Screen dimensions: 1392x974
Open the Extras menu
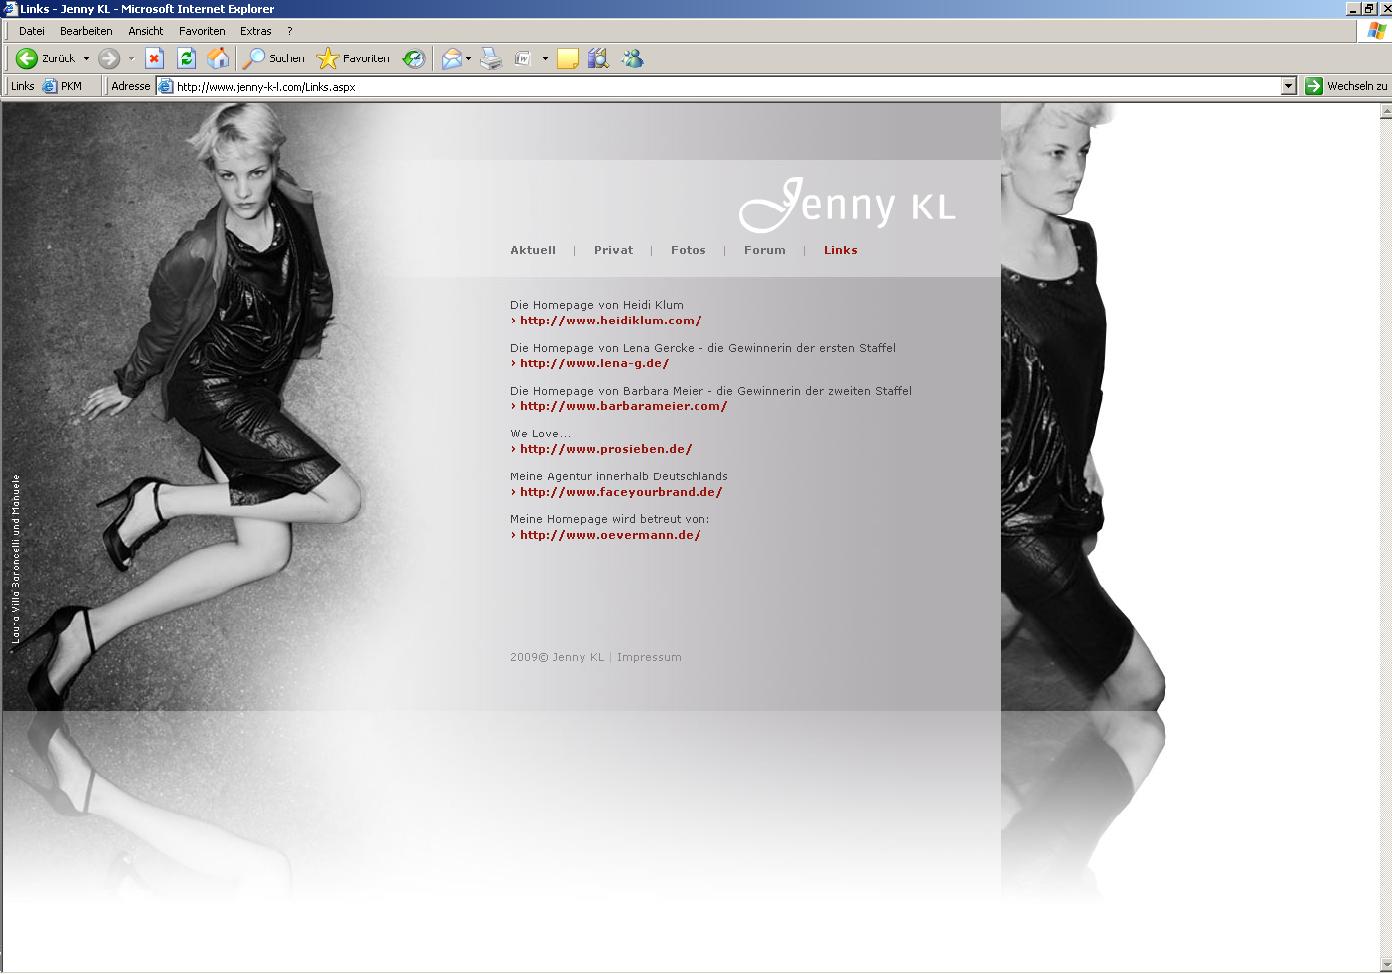click(255, 31)
